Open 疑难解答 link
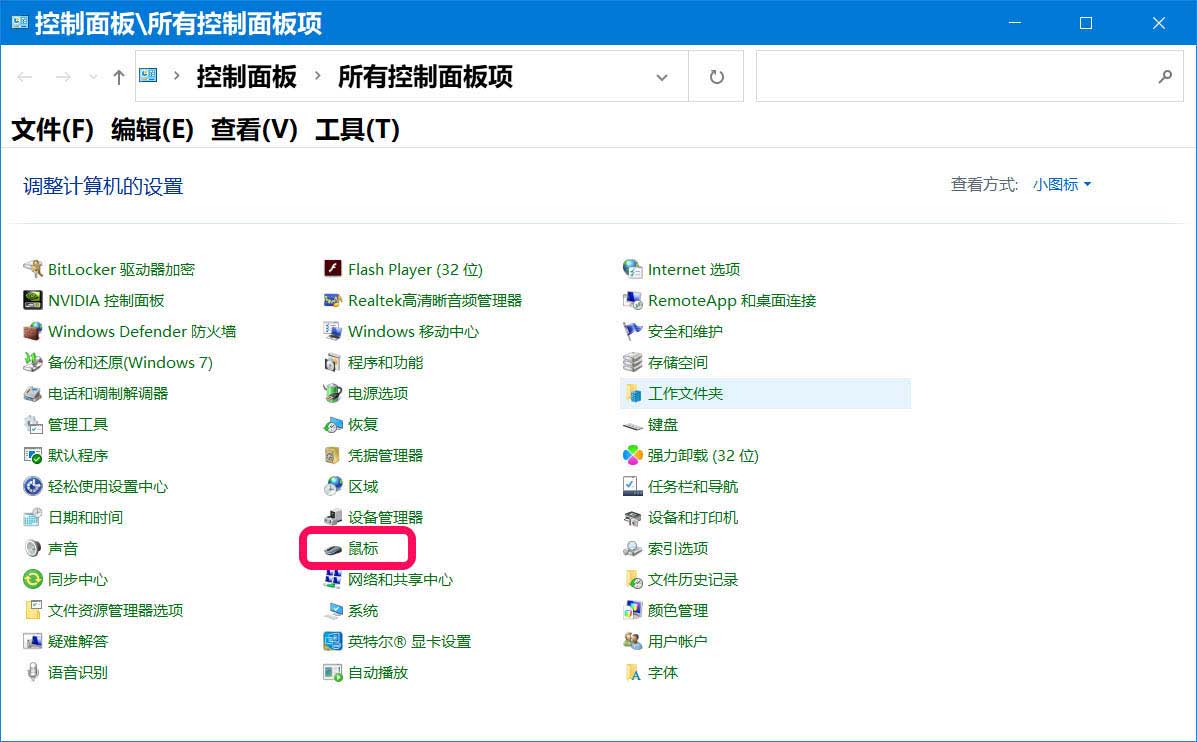This screenshot has width=1197, height=742. [x=78, y=641]
